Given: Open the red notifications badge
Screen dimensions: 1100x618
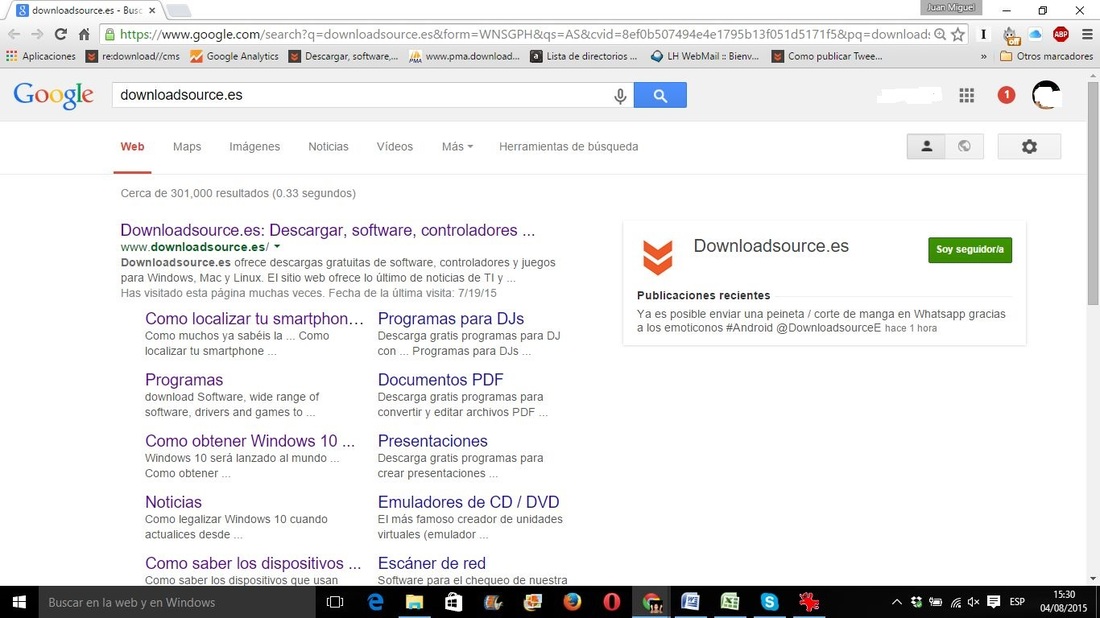Looking at the screenshot, I should pyautogui.click(x=1006, y=95).
